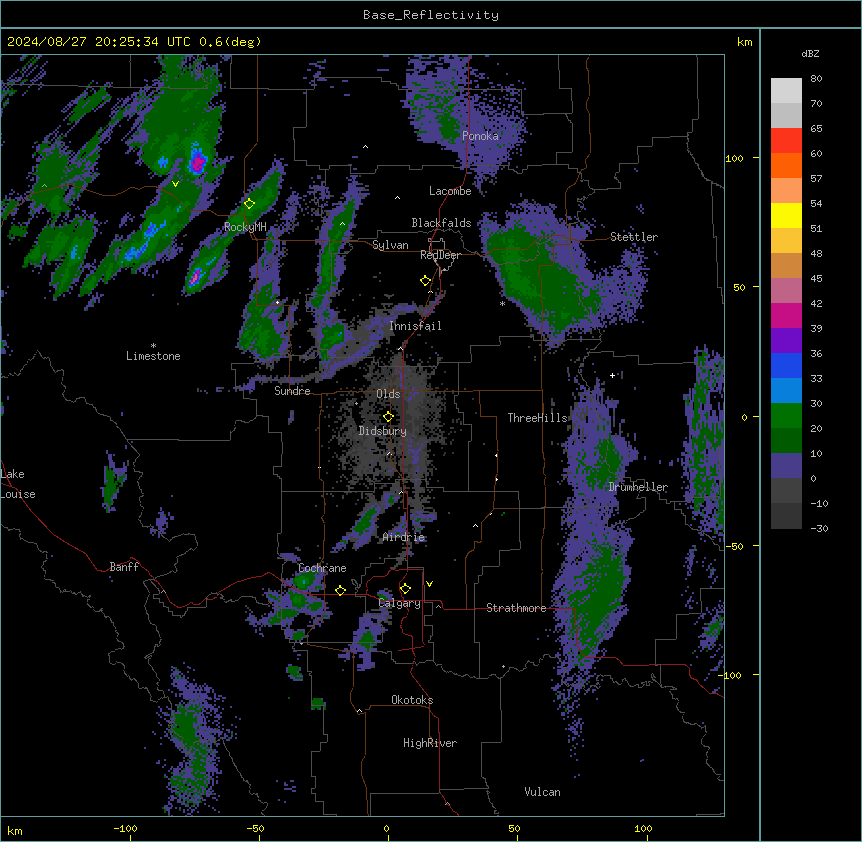Click the Calgary city label
862x842 pixels.
400,603
